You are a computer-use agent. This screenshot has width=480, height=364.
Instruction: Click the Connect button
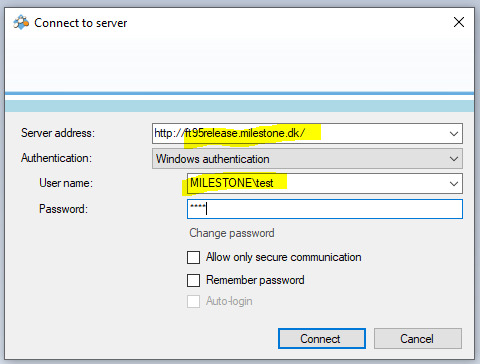click(x=322, y=339)
